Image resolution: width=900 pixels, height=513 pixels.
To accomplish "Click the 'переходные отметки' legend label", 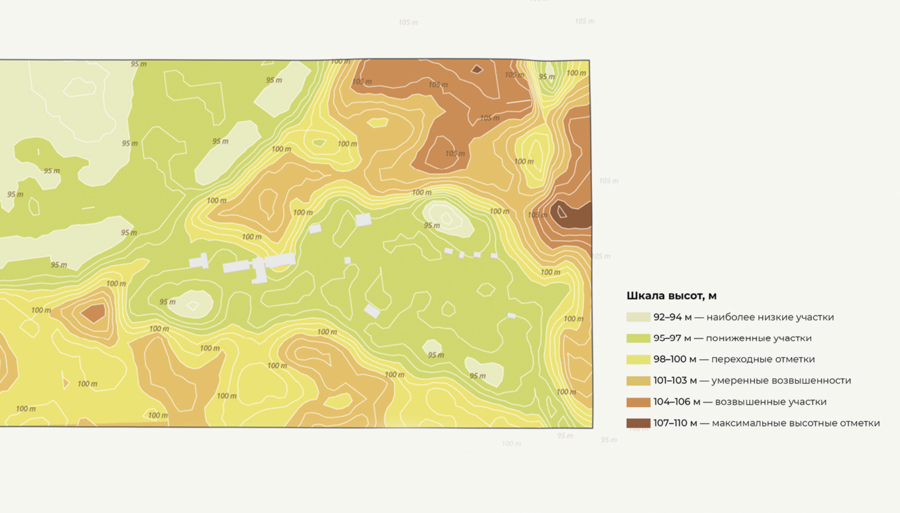I will point(763,359).
